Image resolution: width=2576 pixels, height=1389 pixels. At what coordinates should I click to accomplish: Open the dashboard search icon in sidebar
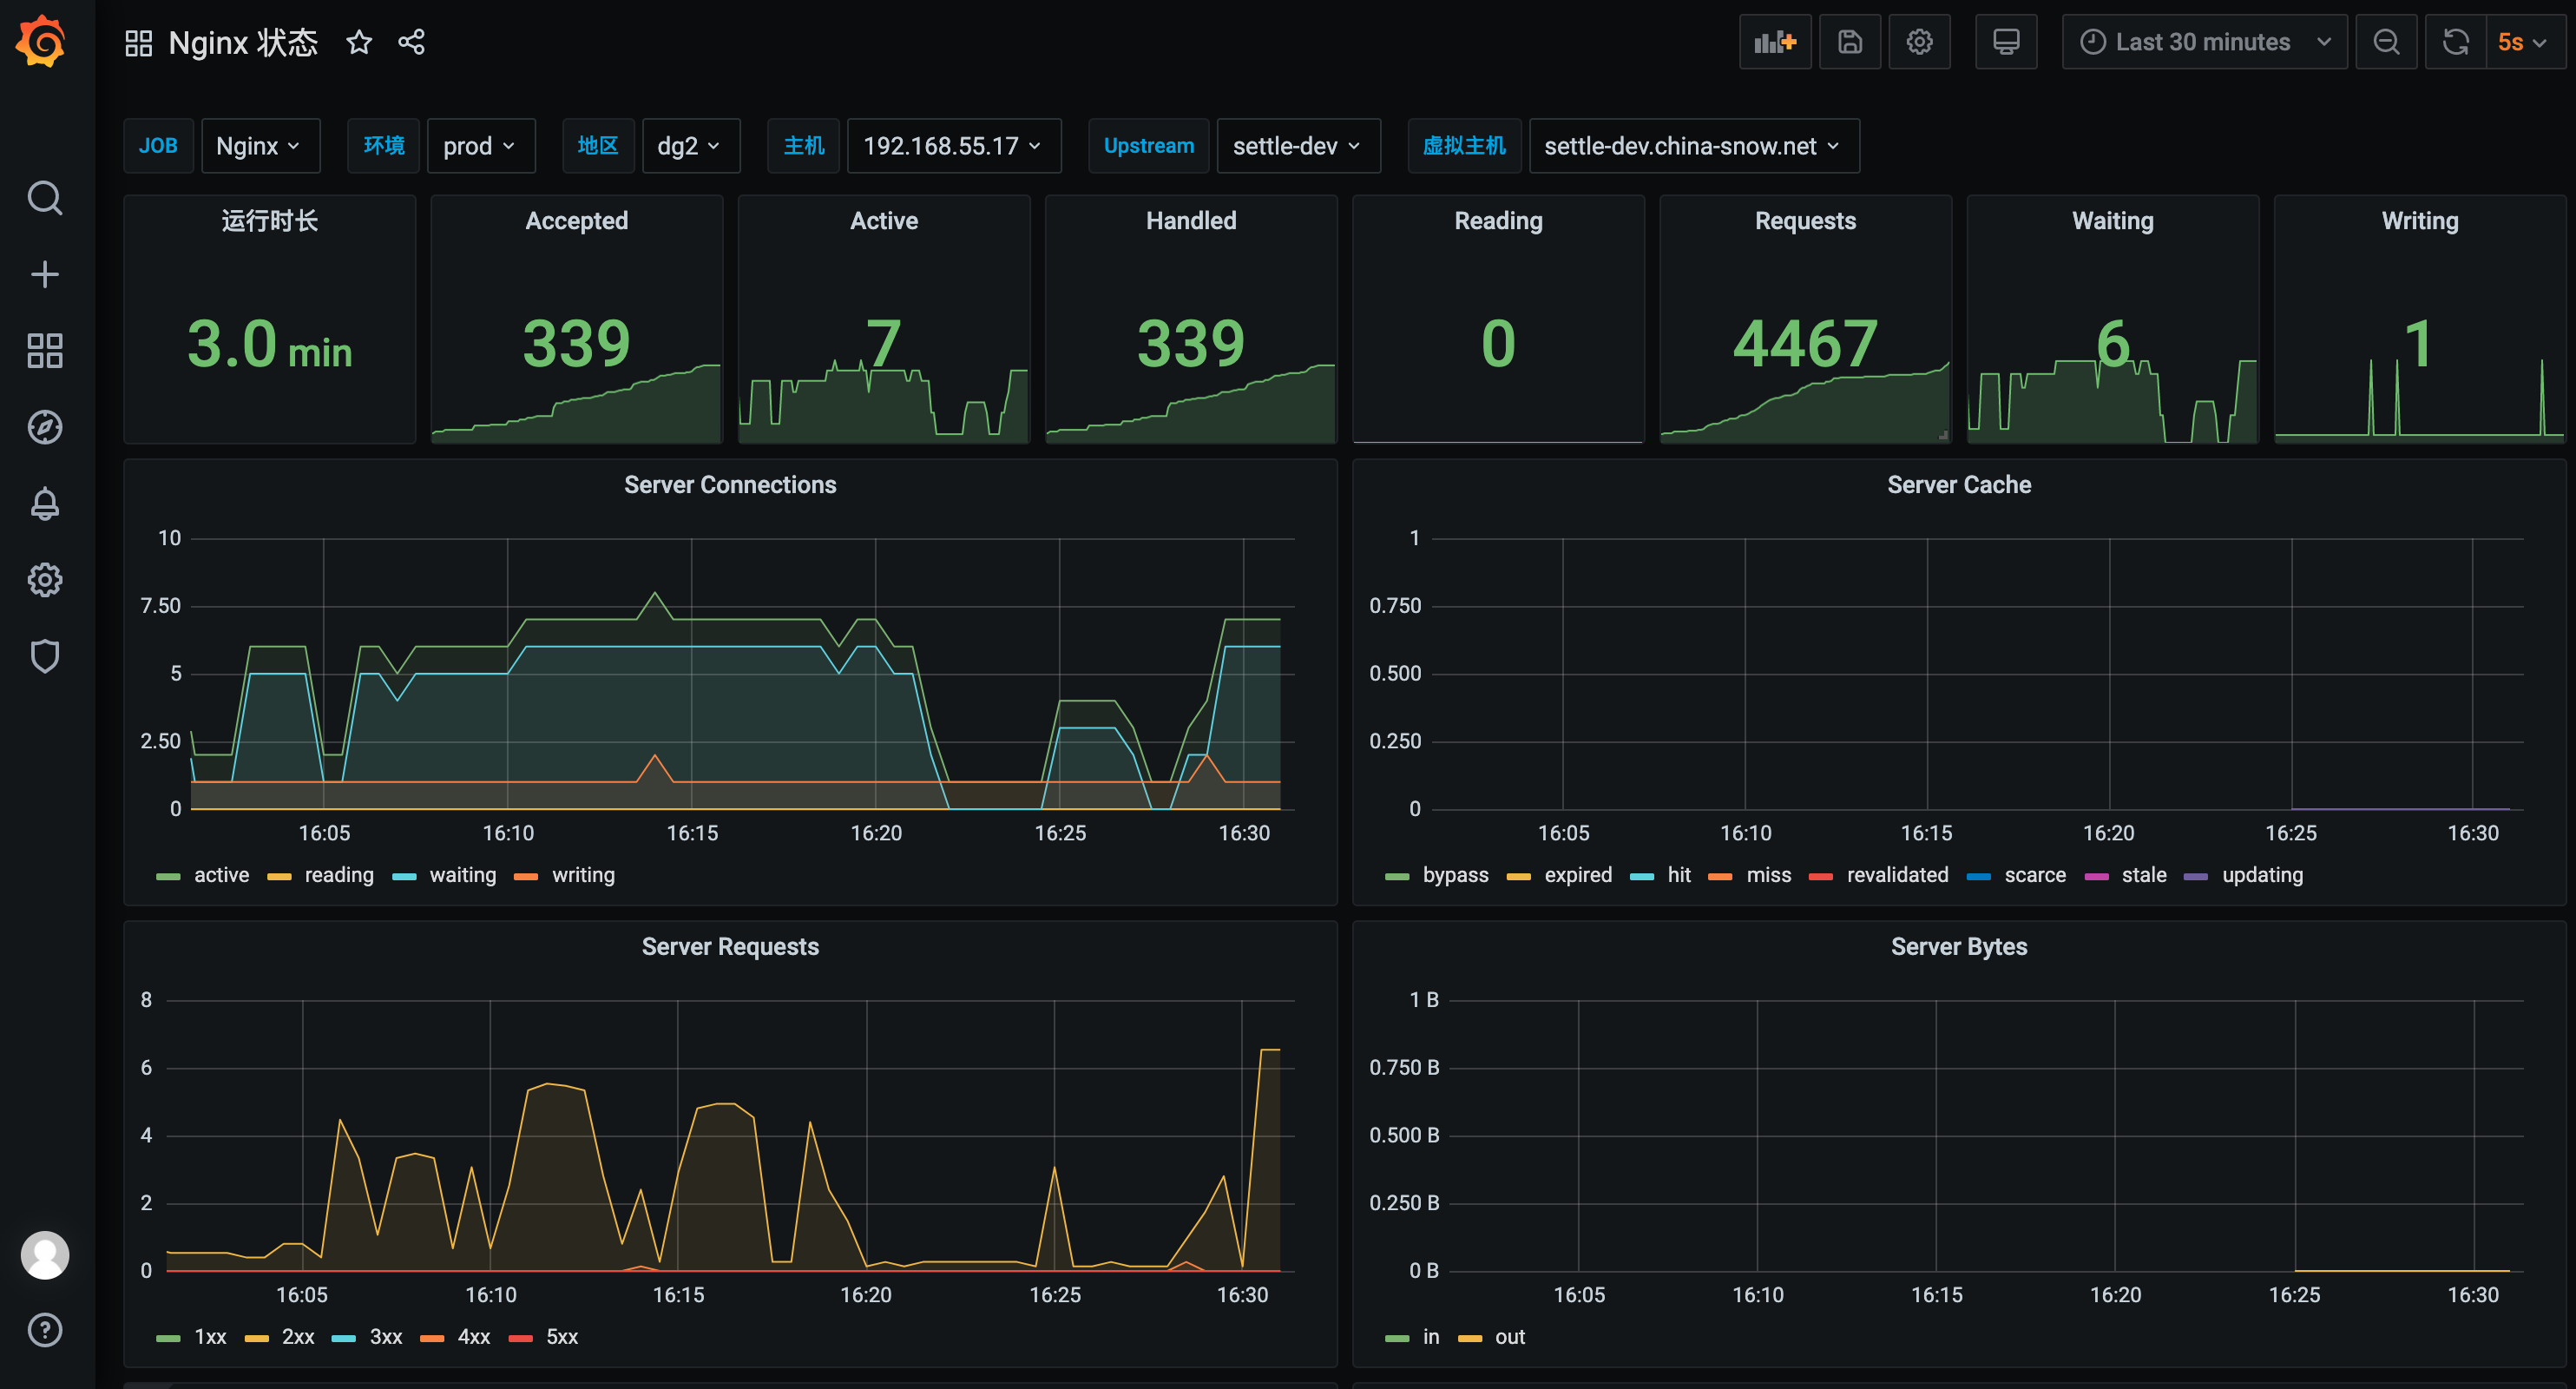45,198
